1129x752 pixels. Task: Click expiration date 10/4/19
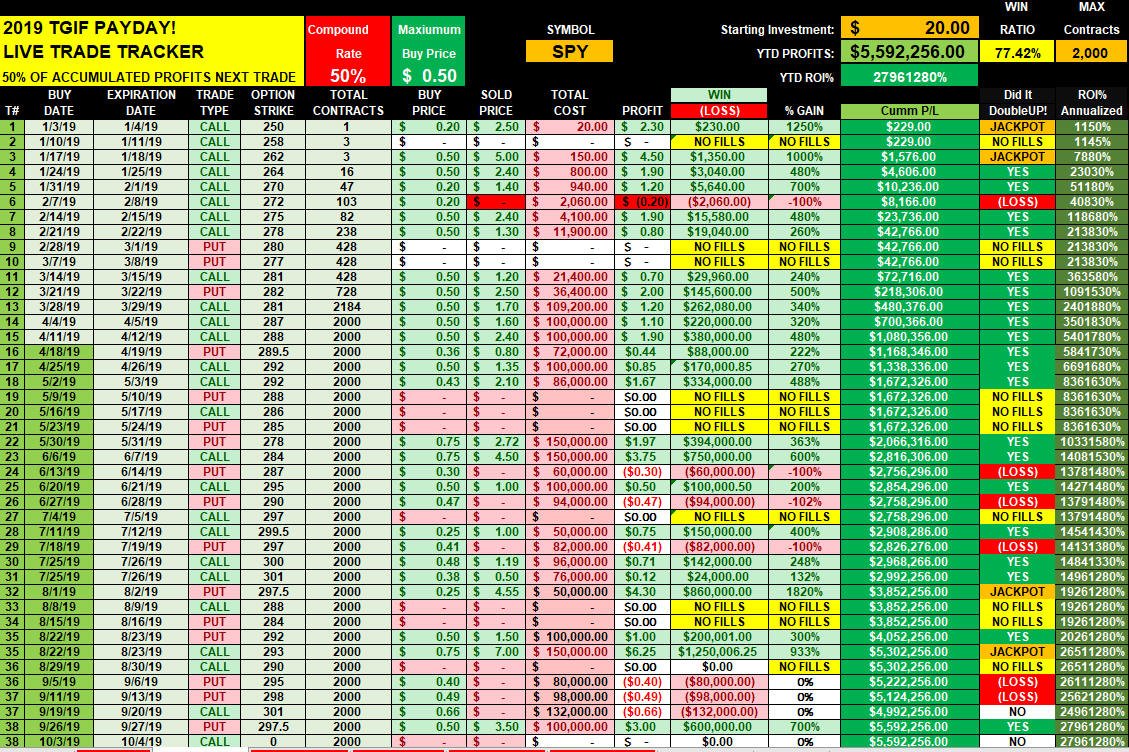(x=141, y=742)
